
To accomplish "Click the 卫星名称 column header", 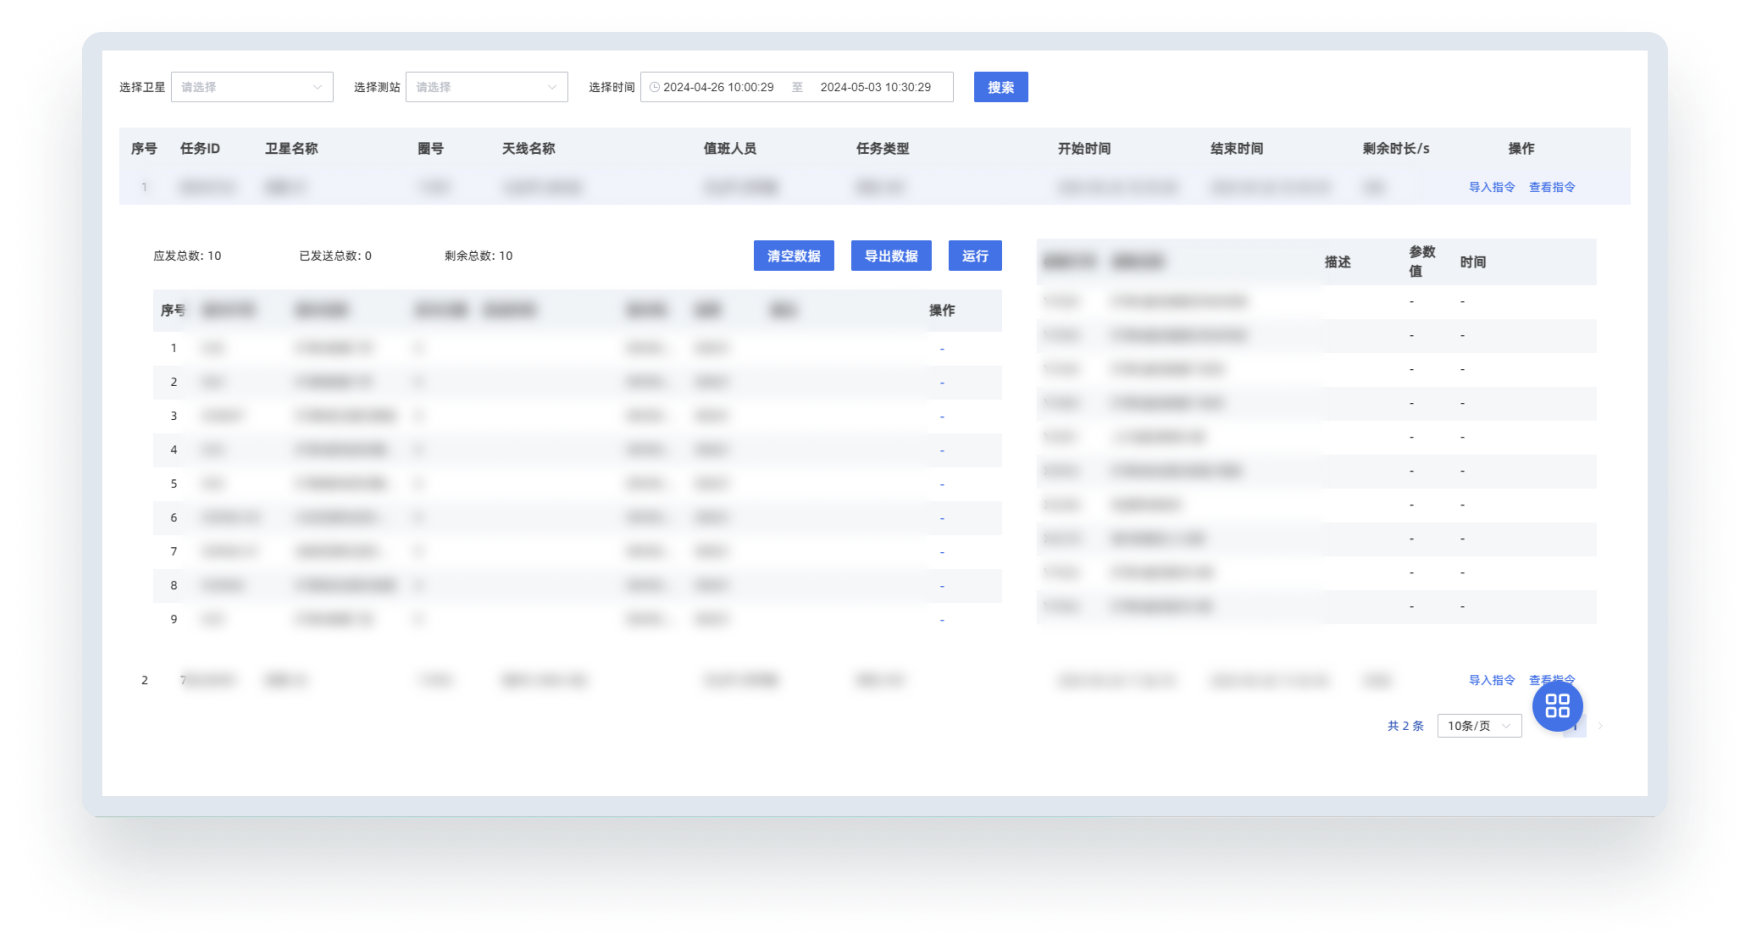I will click(x=291, y=148).
